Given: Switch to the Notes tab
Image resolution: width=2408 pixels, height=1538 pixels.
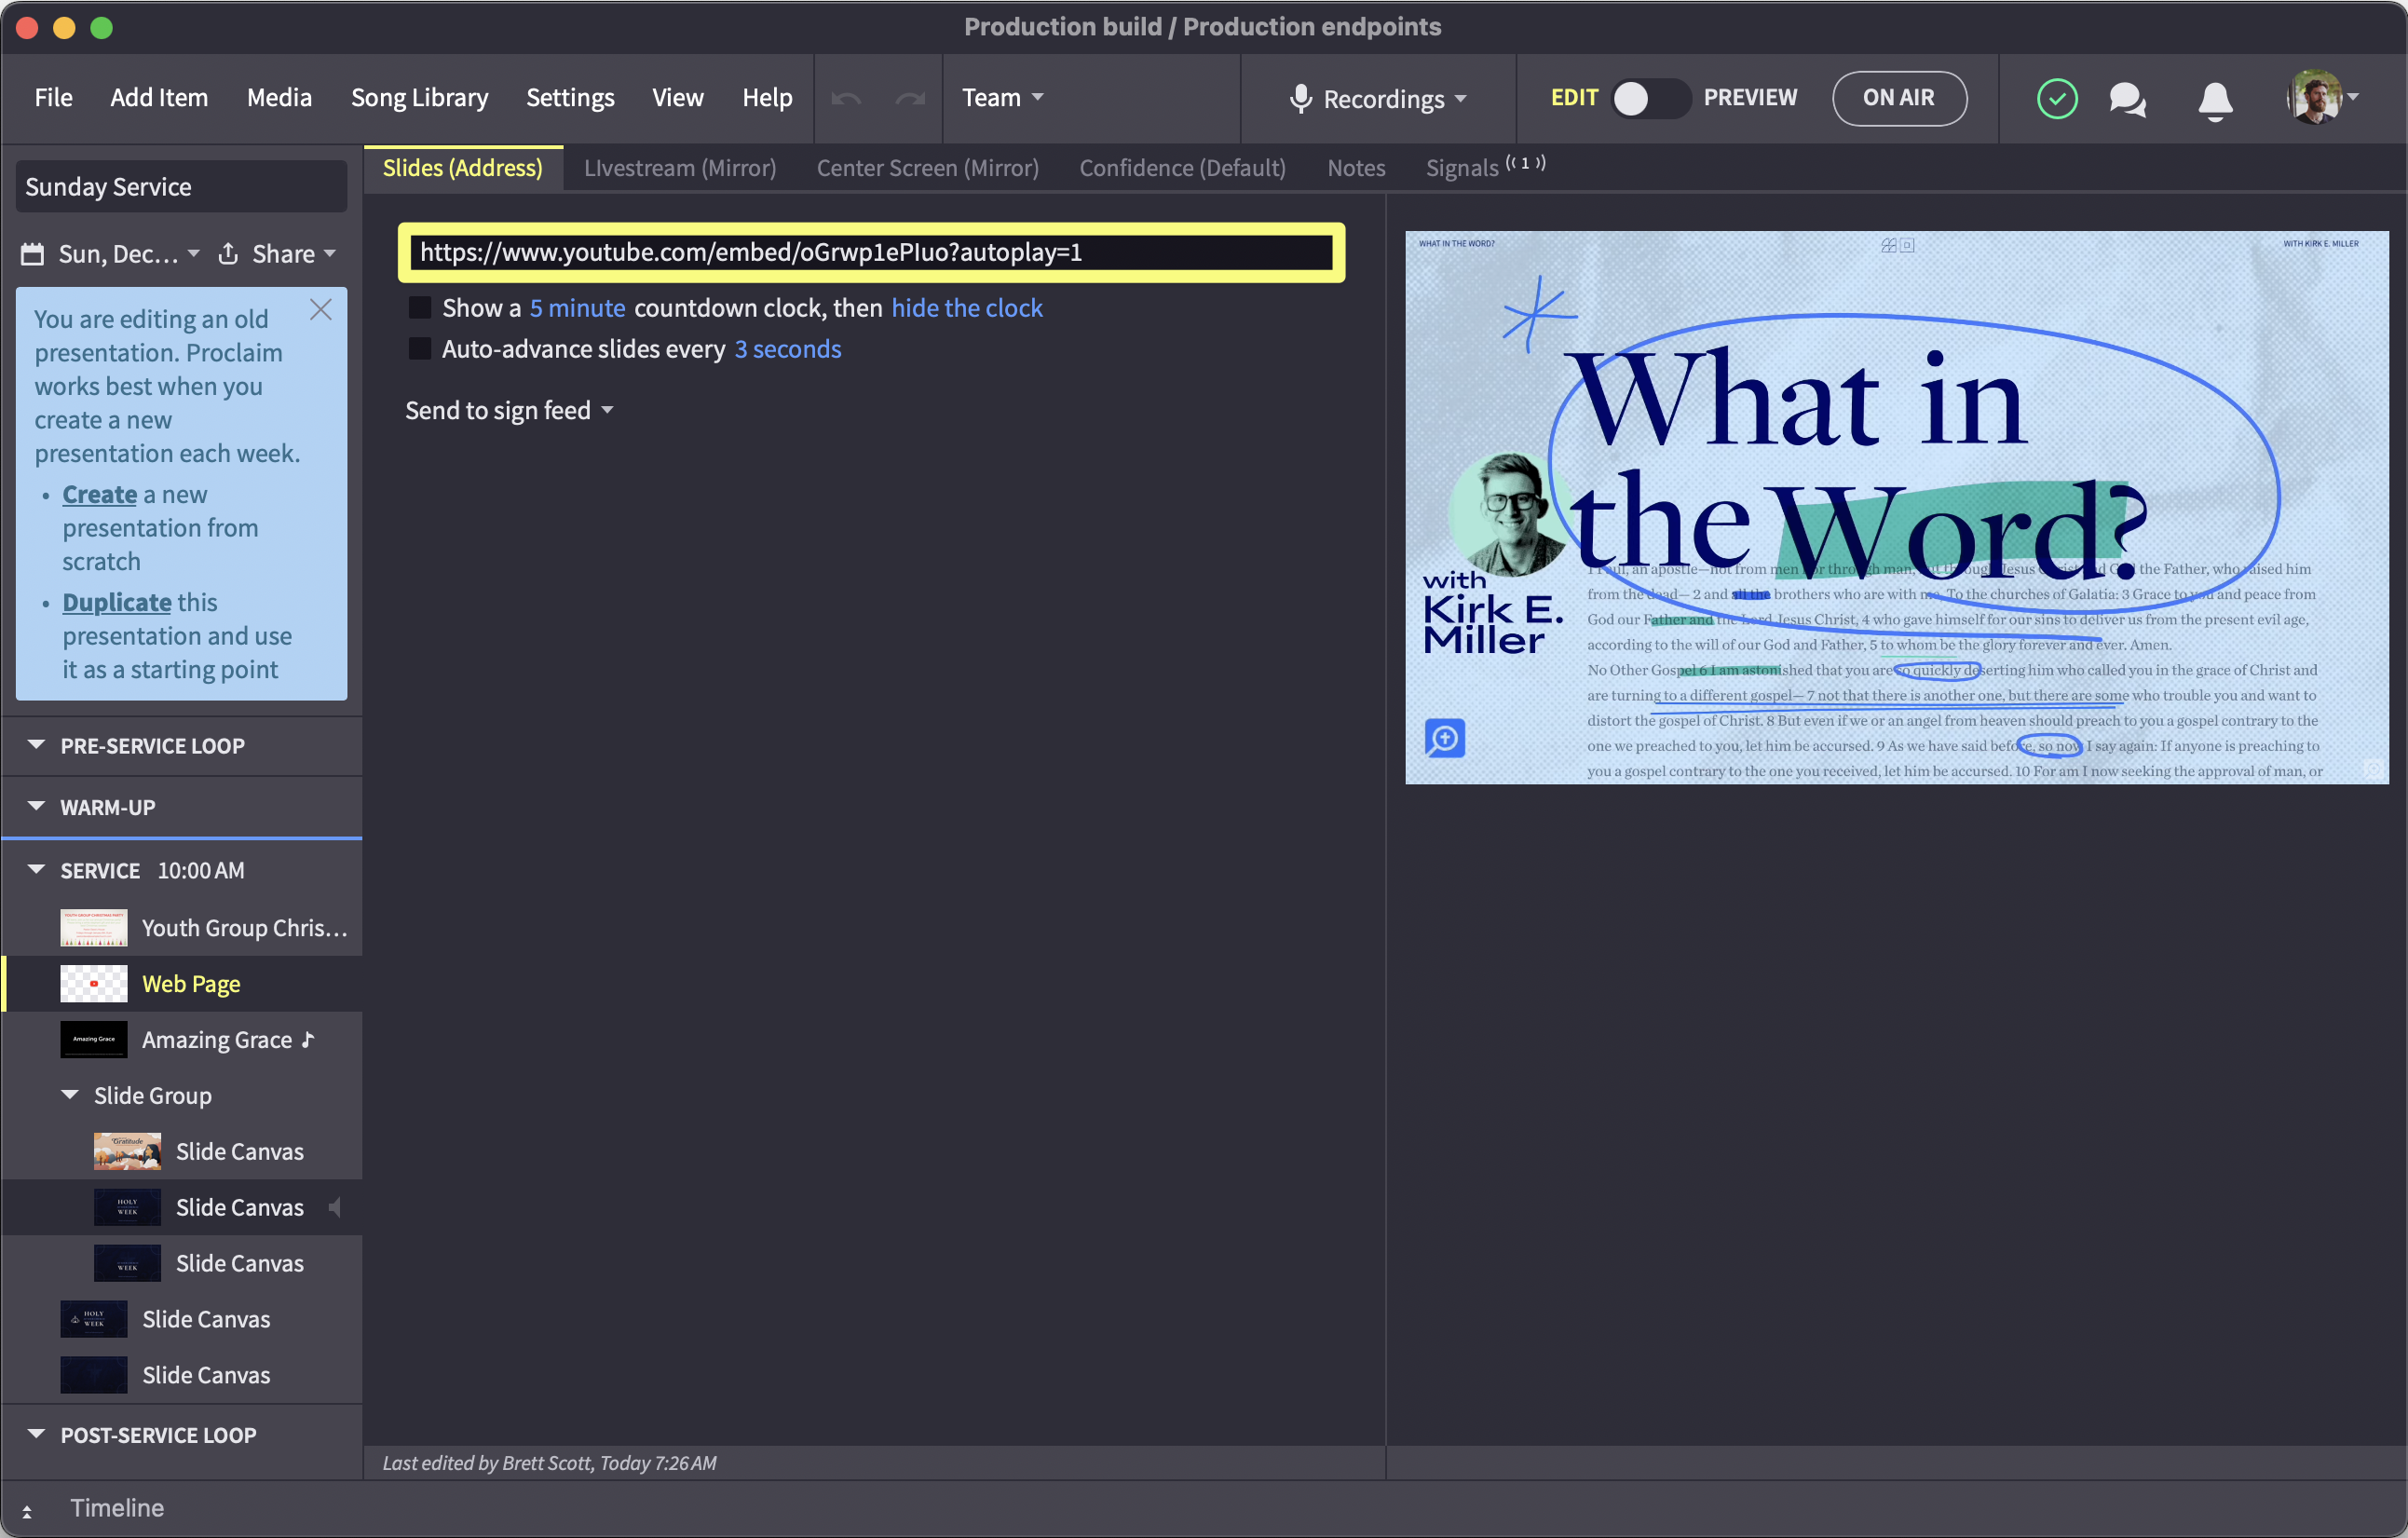Looking at the screenshot, I should pos(1356,168).
